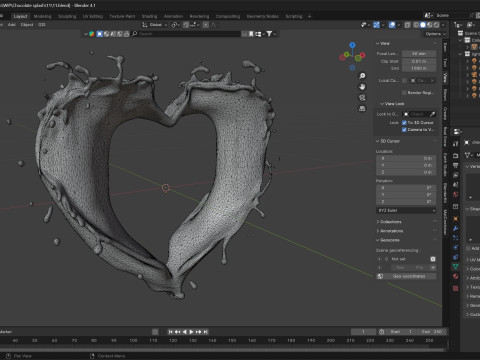Switch to the Geometry Nodes workspace tab
Viewport: 480px width, 360px height.
tap(263, 16)
